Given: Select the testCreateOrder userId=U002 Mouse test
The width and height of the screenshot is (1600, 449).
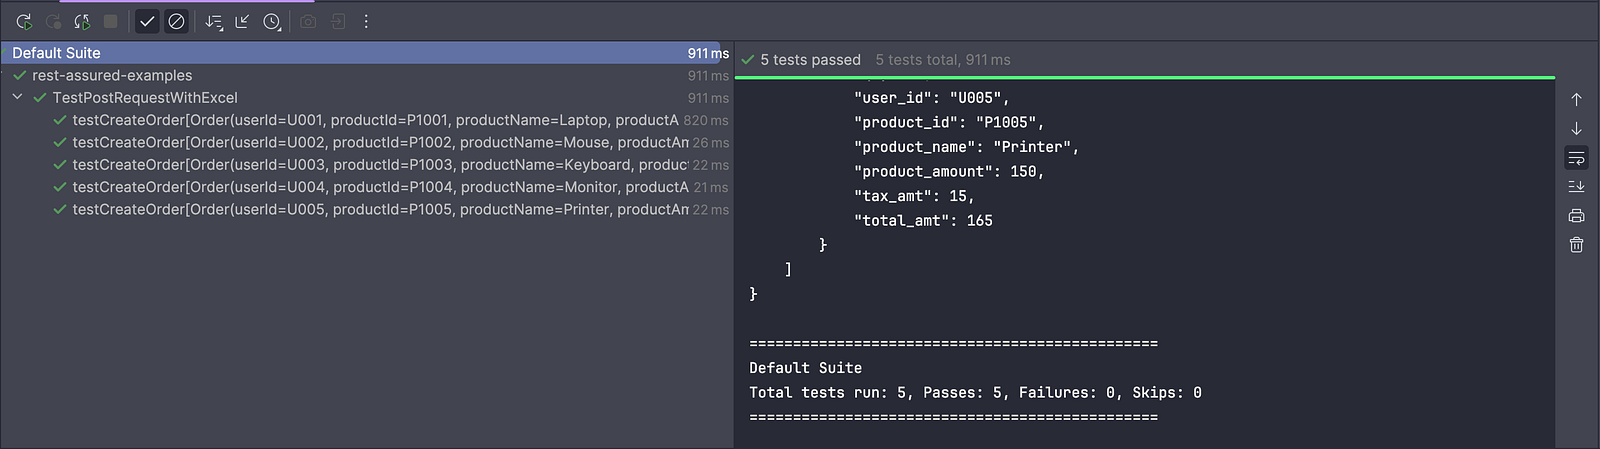Looking at the screenshot, I should (380, 143).
